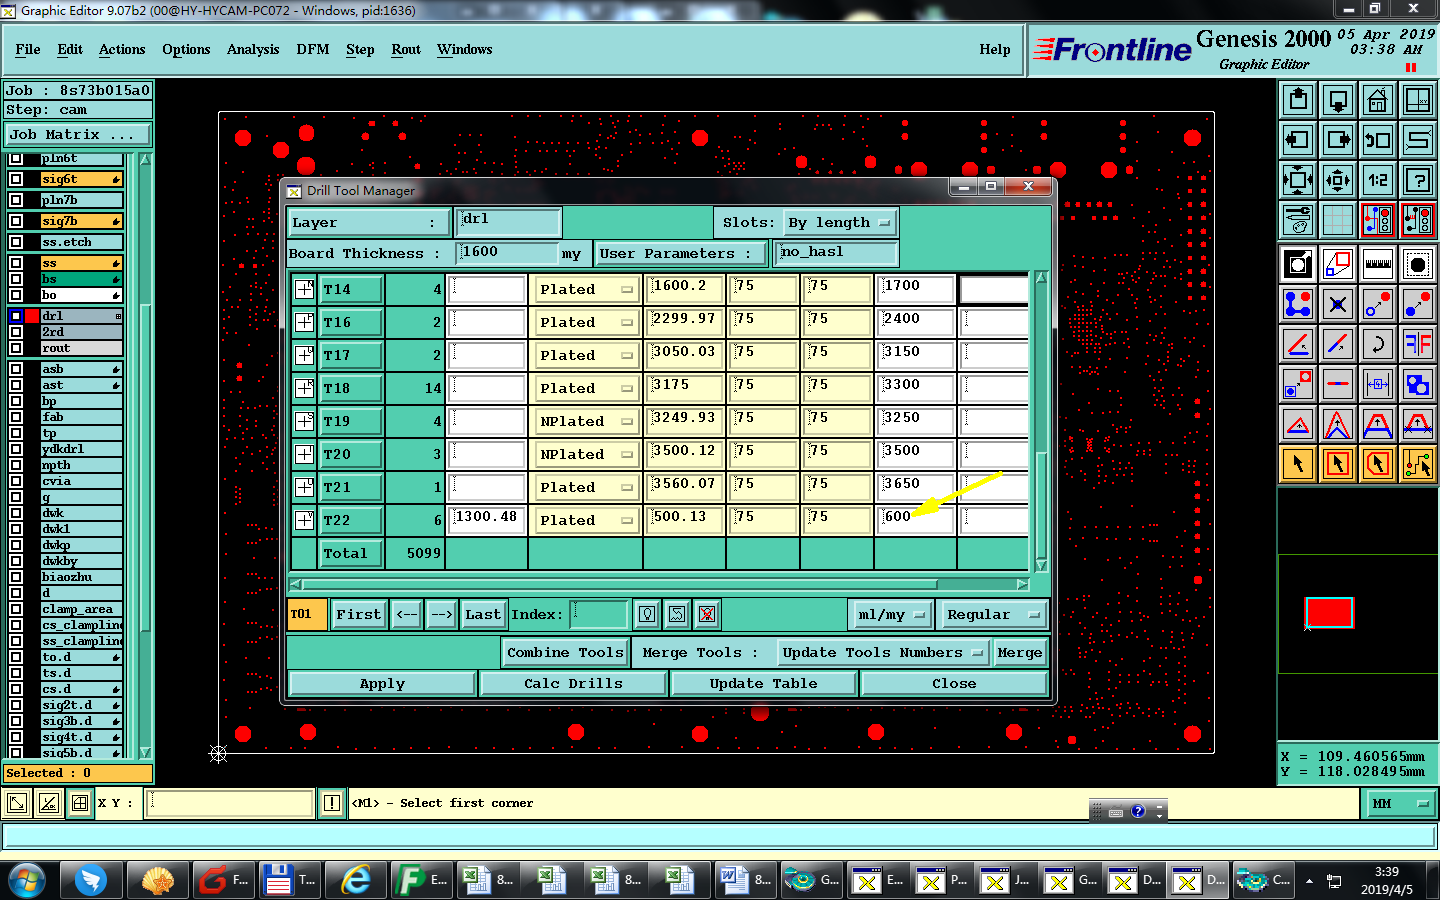Open the File menu
1440x900 pixels.
pos(28,49)
